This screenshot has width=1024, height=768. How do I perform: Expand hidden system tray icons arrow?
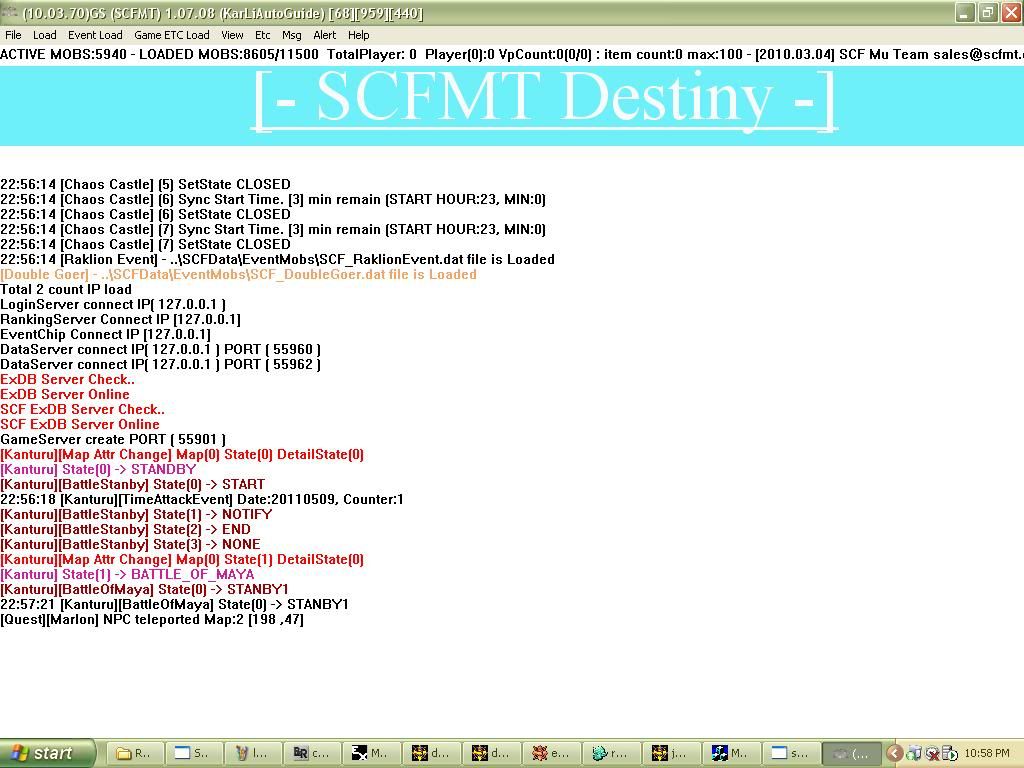pyautogui.click(x=895, y=753)
